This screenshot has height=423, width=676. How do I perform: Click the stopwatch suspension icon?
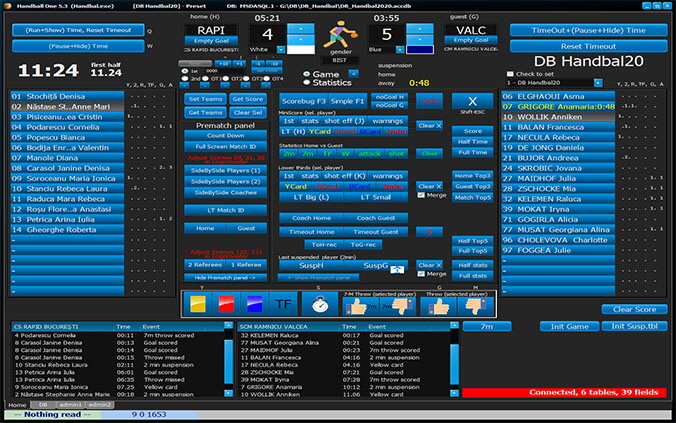coord(319,304)
